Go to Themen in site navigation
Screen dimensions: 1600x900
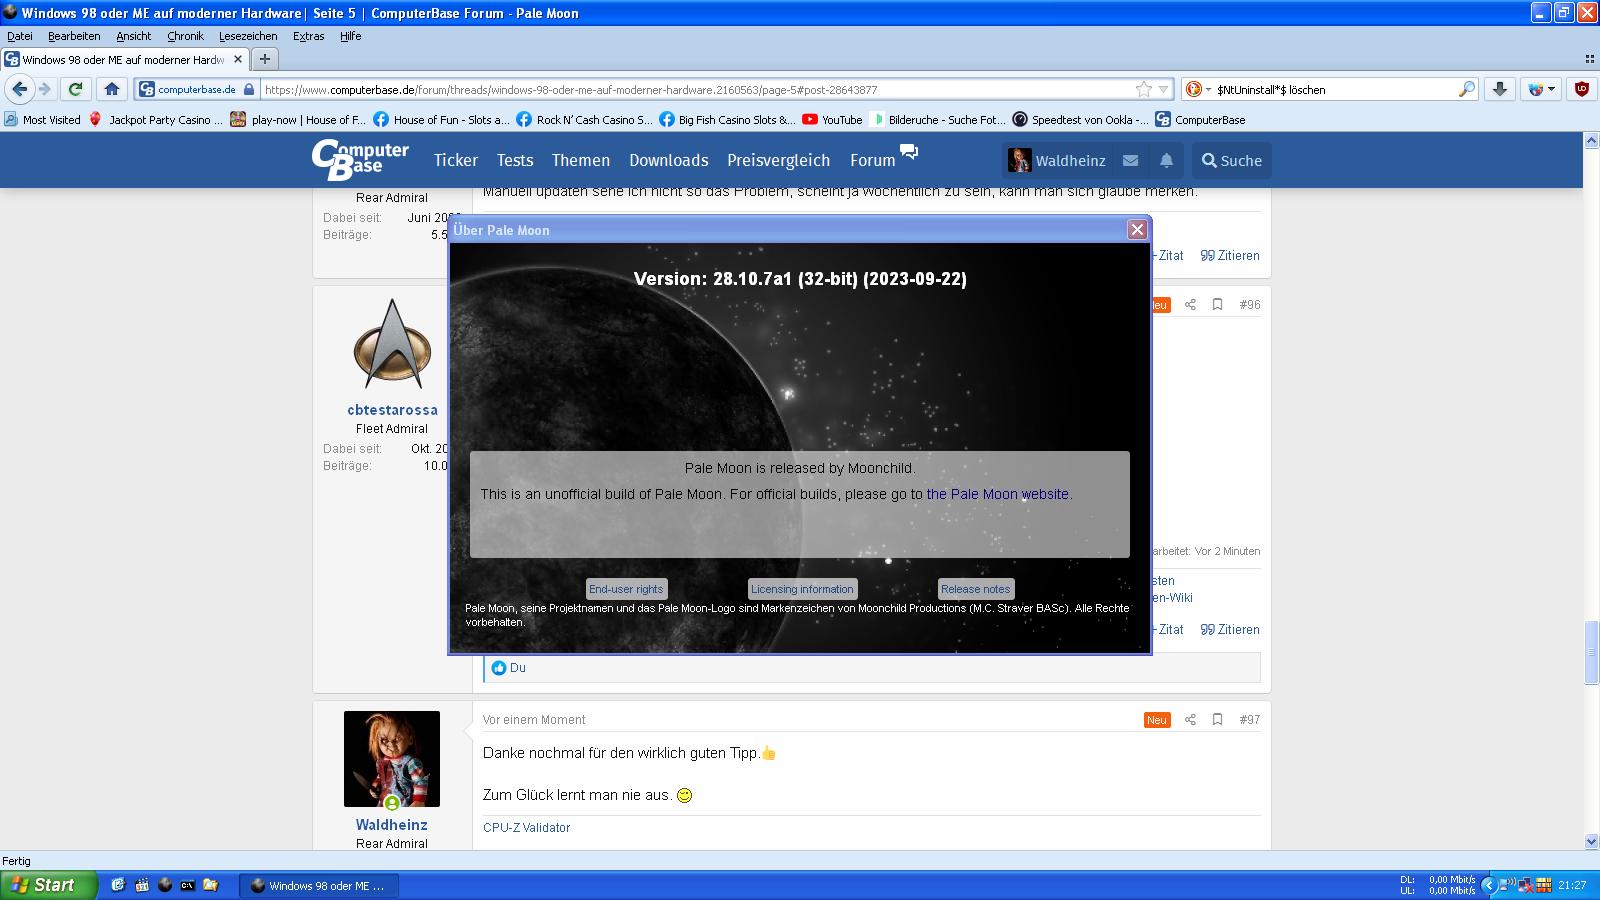coord(581,160)
